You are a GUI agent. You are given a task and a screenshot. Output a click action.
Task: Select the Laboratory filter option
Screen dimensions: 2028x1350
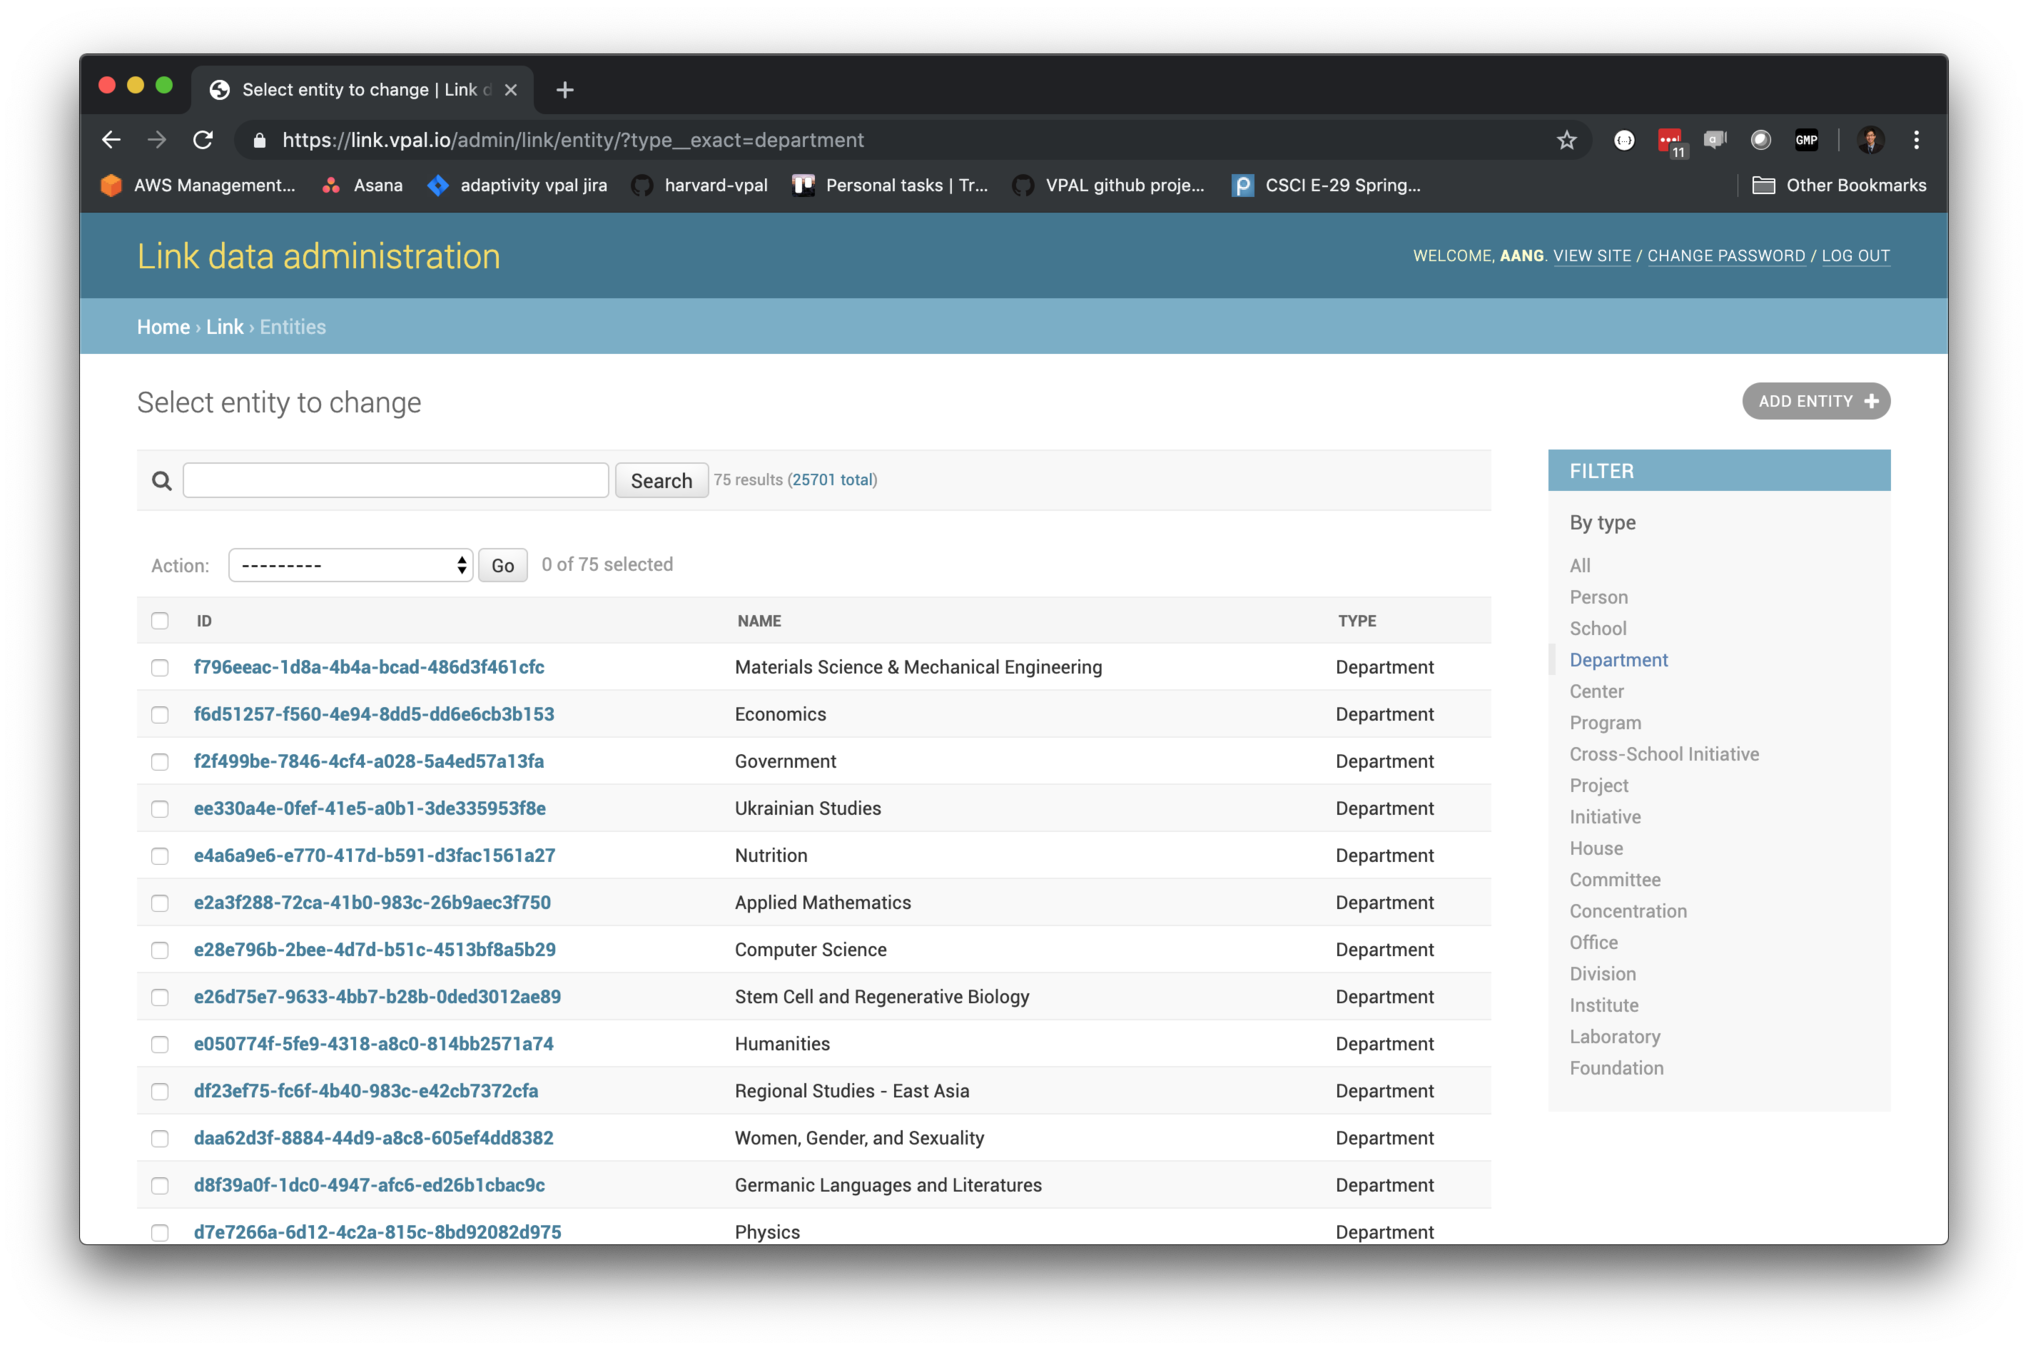click(1614, 1037)
